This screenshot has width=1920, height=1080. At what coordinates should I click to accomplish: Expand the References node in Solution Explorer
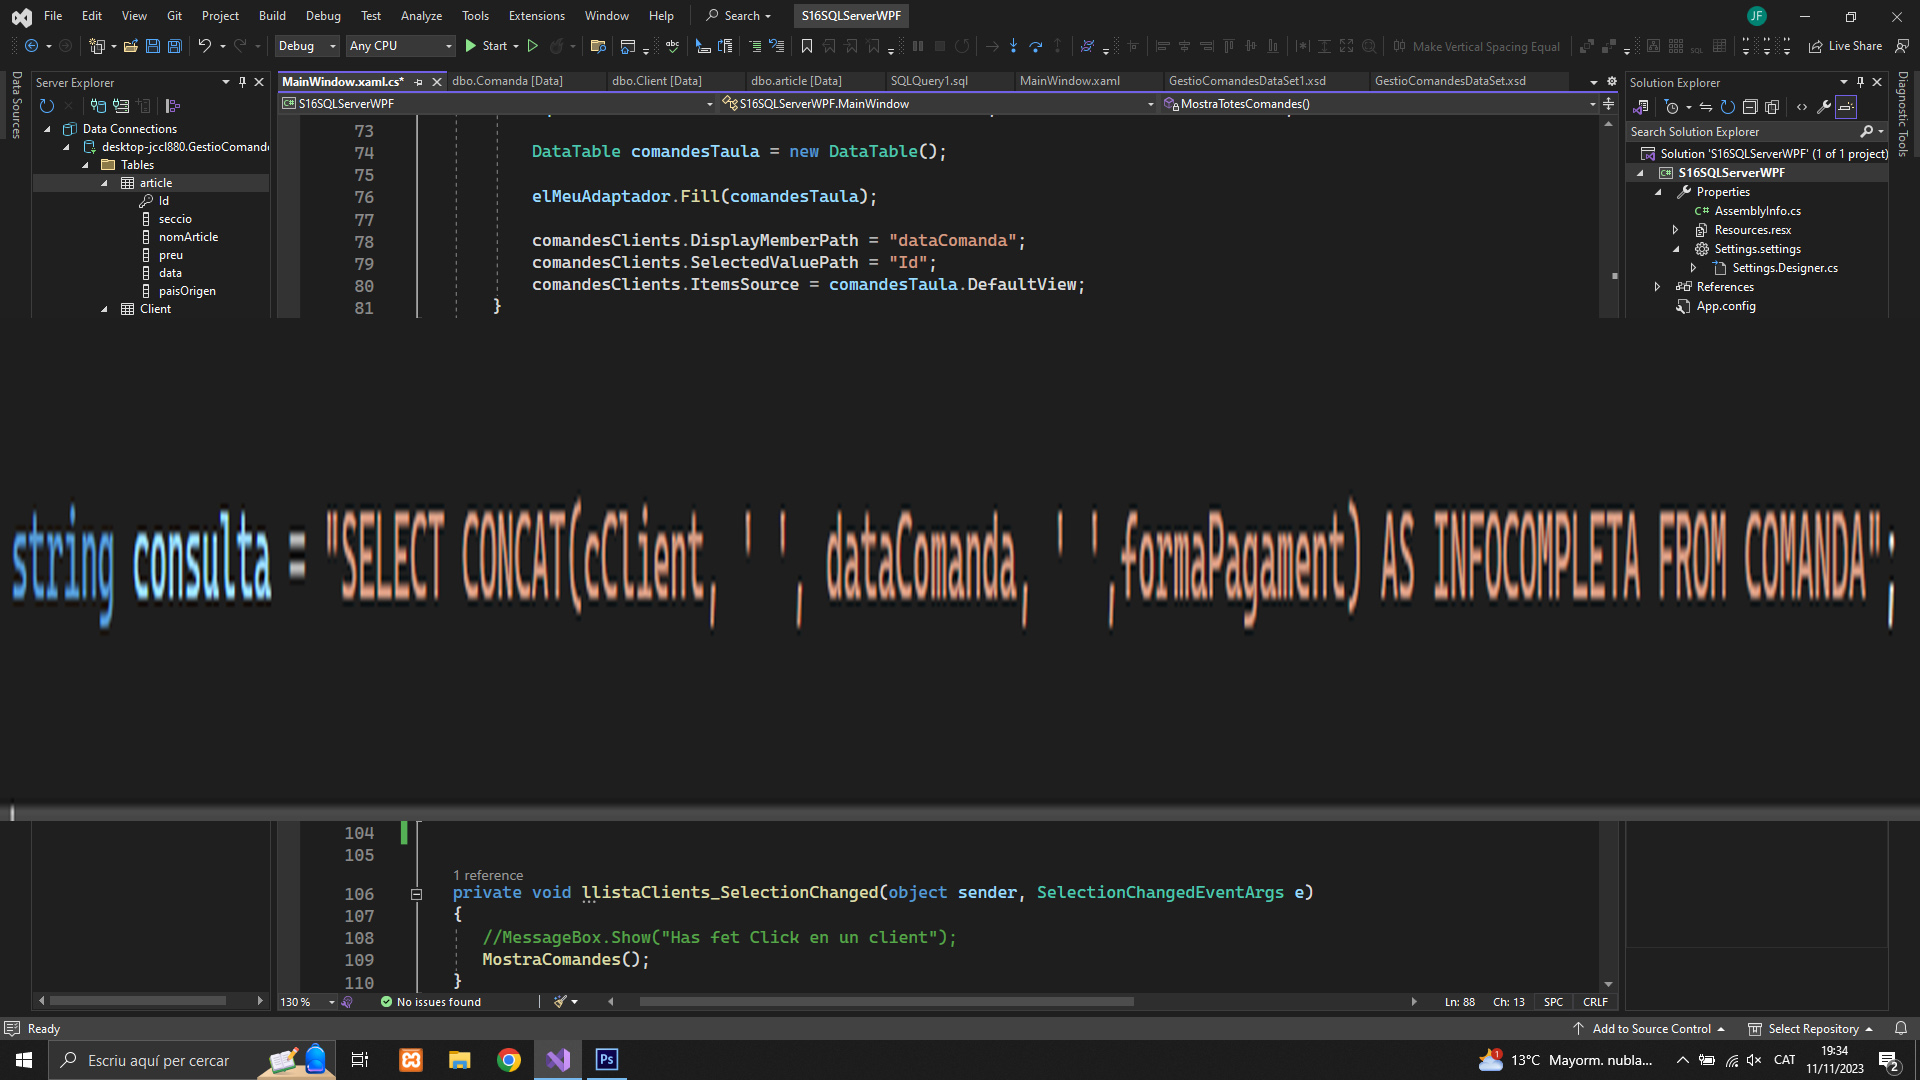click(1658, 287)
